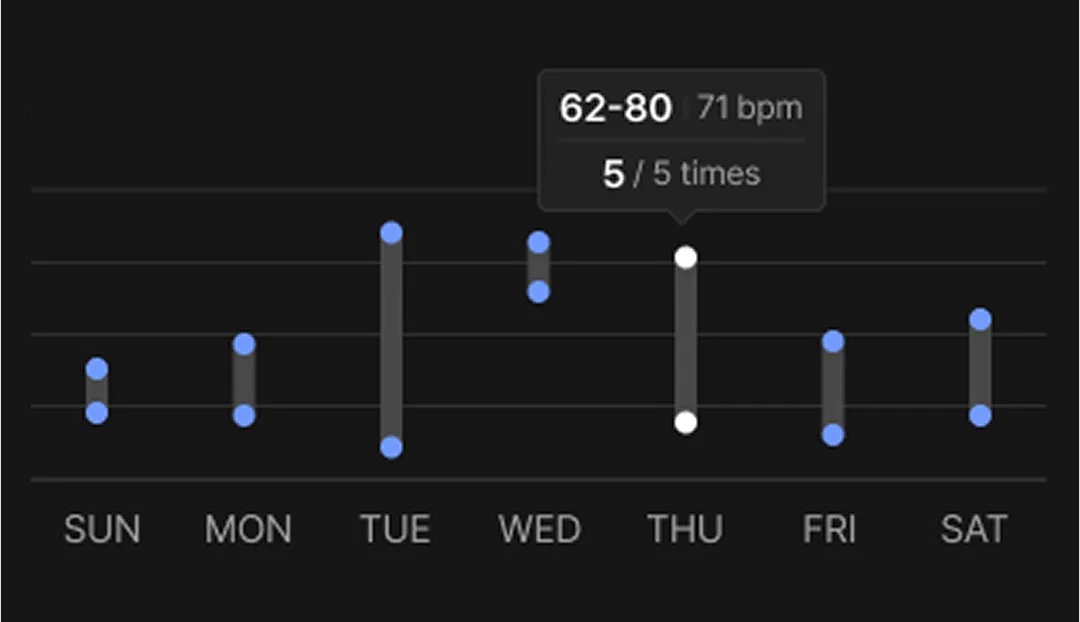Select Thursday's white minimum dot
Image resolution: width=1080 pixels, height=622 pixels.
point(685,422)
